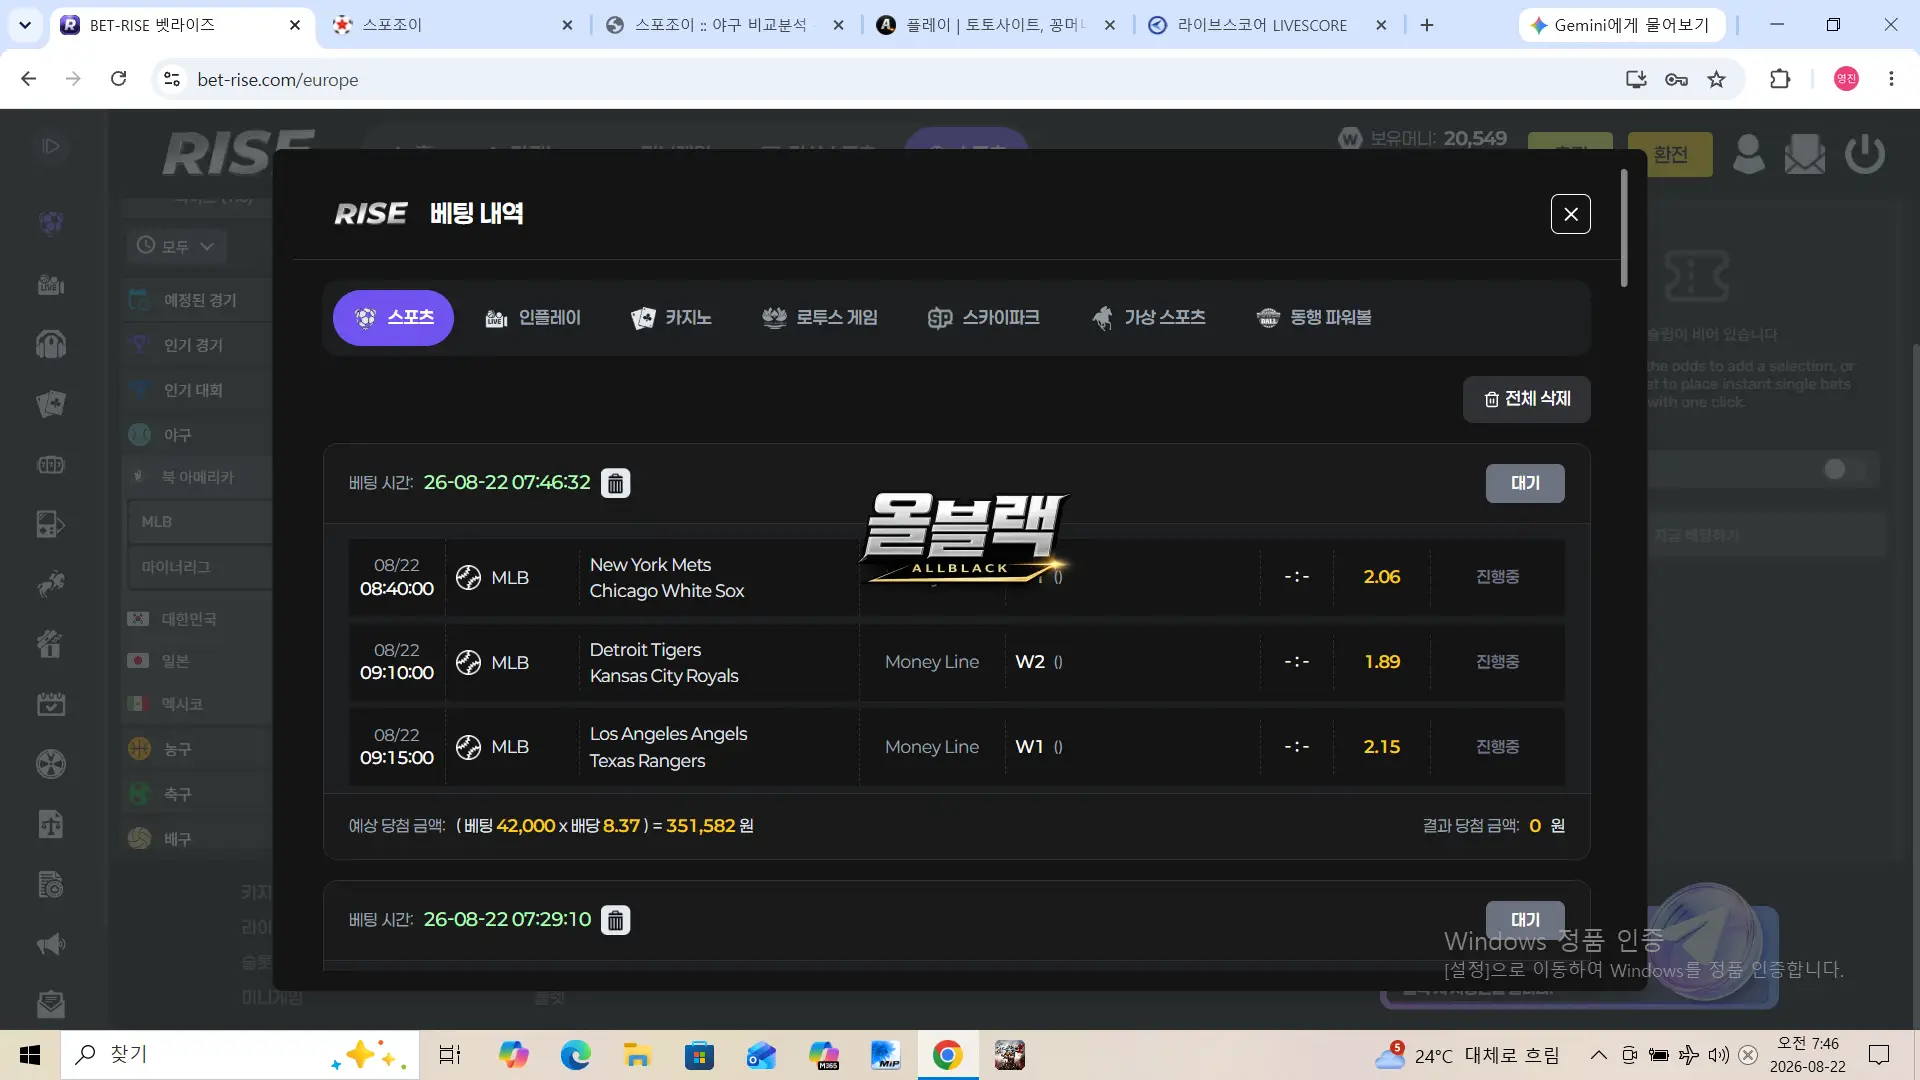
Task: Open the Windows Start menu
Action: click(30, 1055)
